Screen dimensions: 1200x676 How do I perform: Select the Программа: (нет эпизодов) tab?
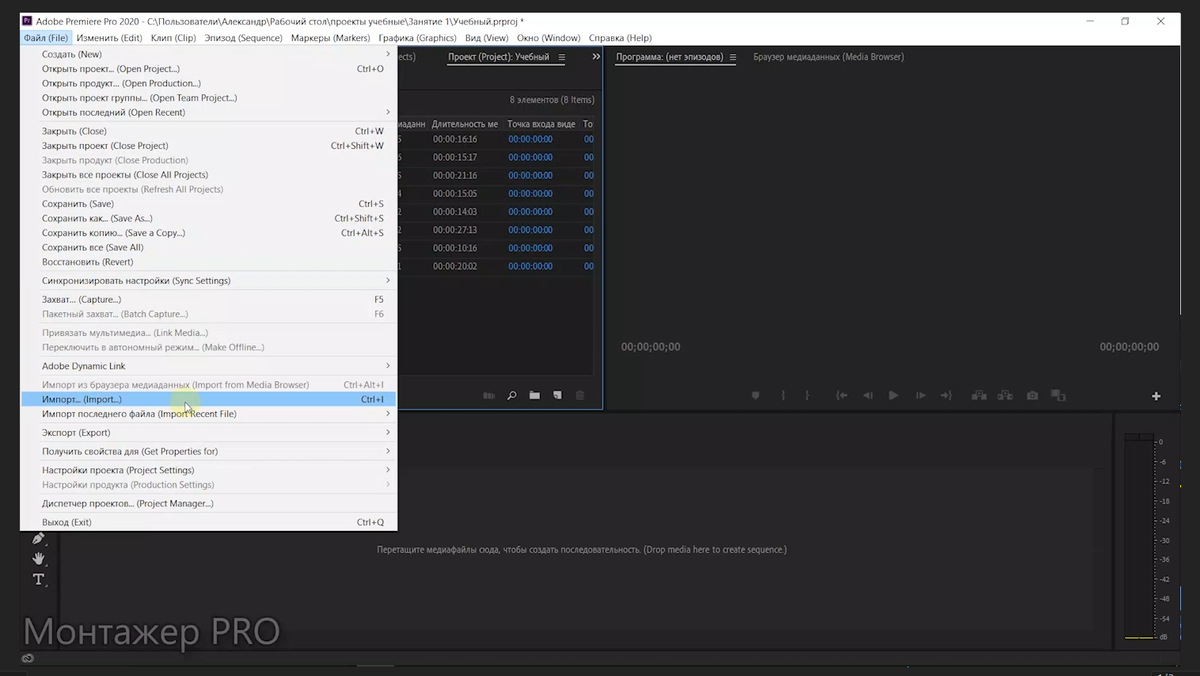point(669,57)
